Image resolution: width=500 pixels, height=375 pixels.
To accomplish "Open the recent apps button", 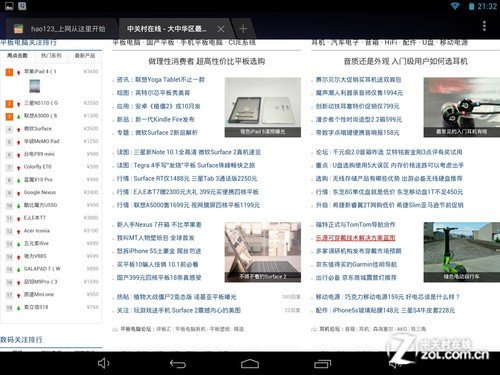I will click(322, 364).
